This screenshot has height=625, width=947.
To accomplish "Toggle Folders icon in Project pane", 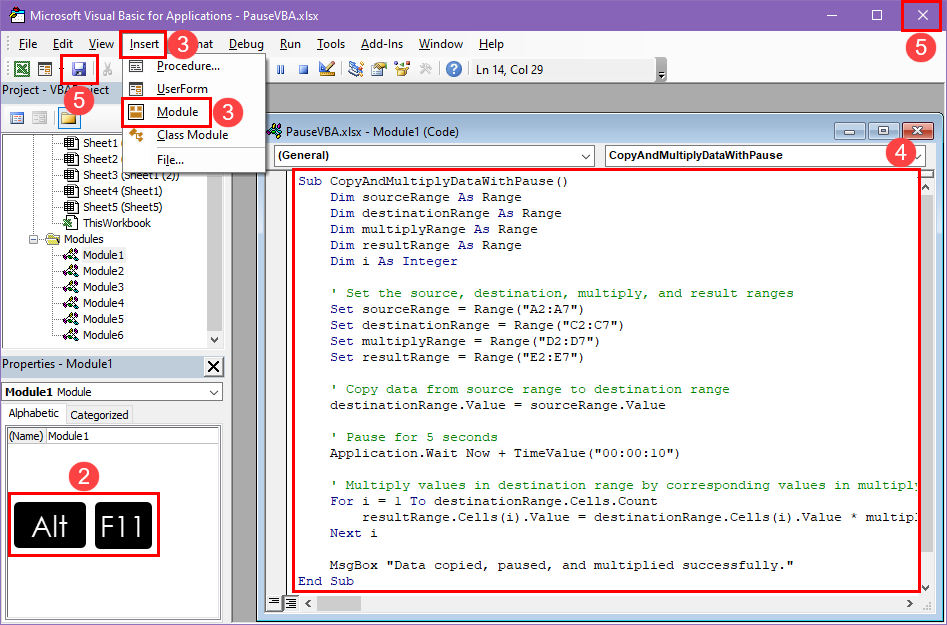I will click(68, 118).
